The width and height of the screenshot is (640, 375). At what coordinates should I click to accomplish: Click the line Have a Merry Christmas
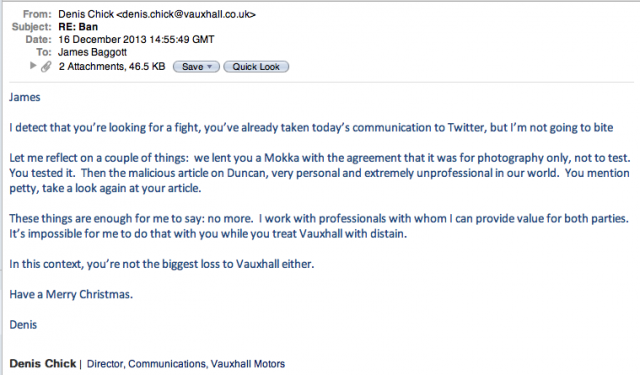(x=71, y=294)
